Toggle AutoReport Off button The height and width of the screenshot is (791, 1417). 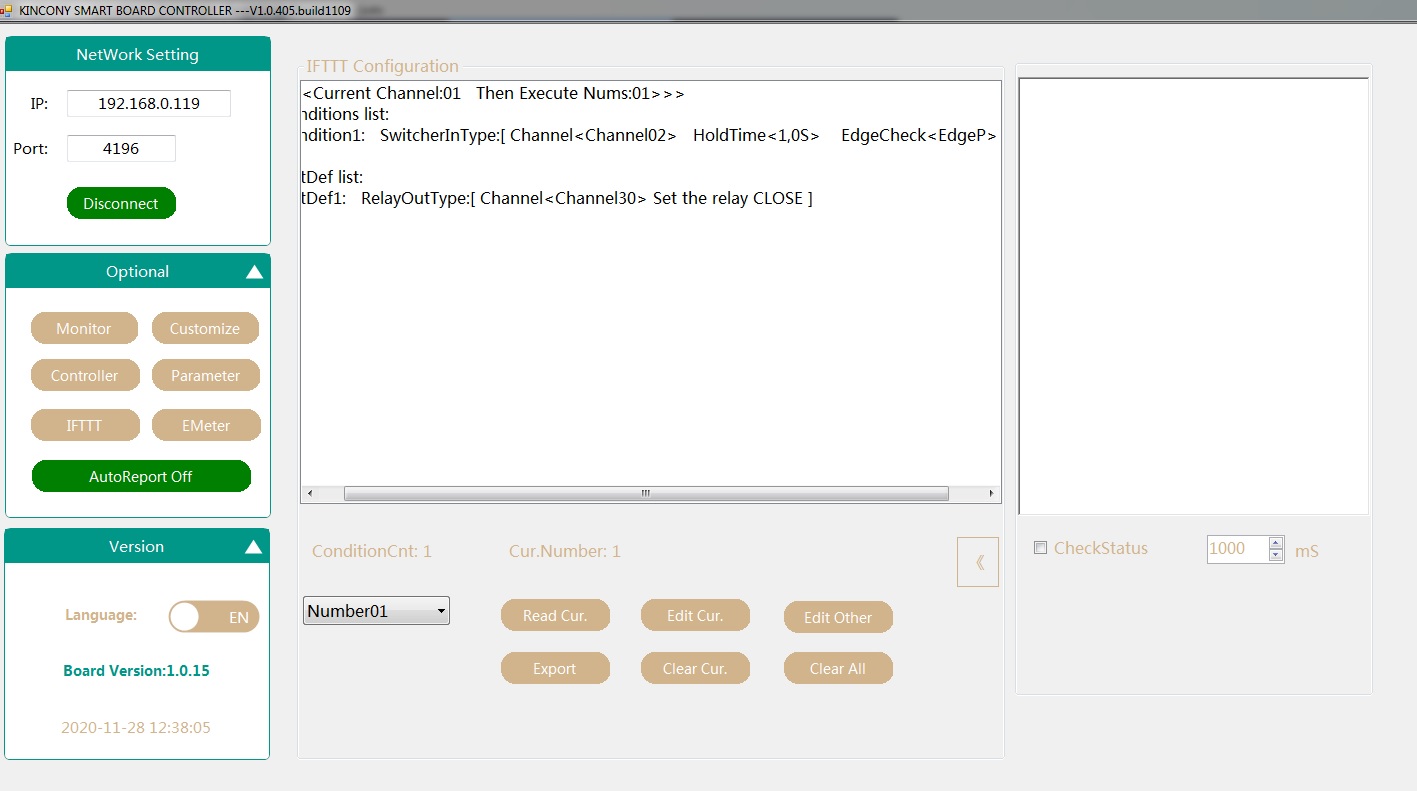pos(141,476)
